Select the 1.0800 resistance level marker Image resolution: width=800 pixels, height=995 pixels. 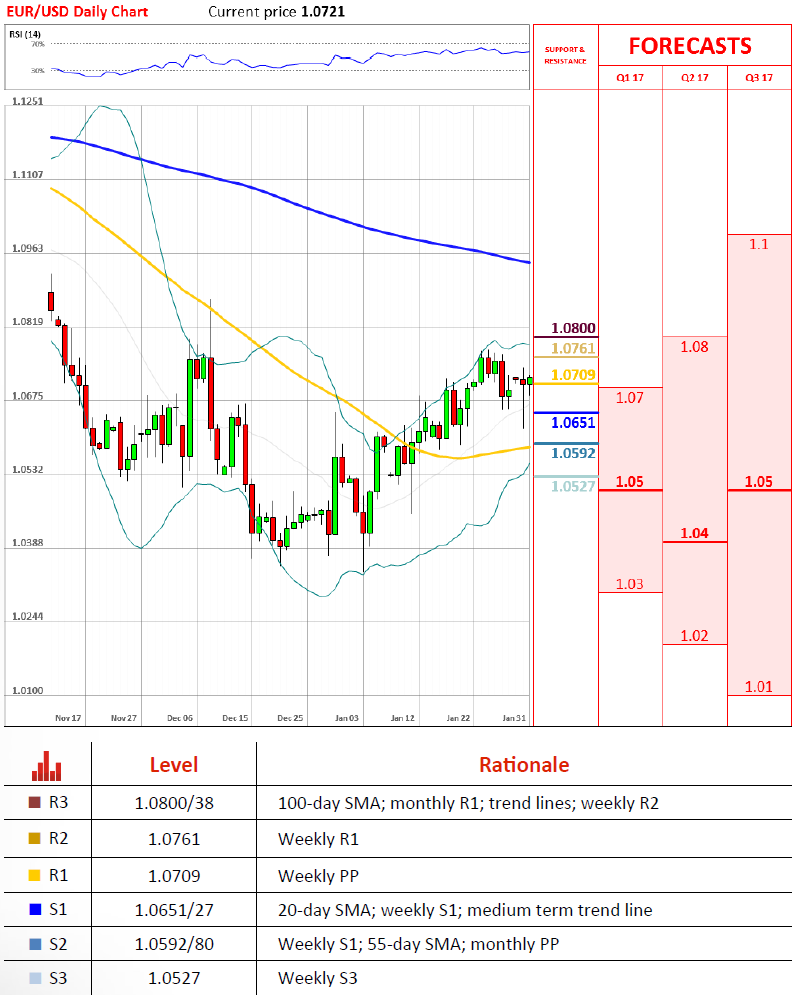[x=575, y=328]
